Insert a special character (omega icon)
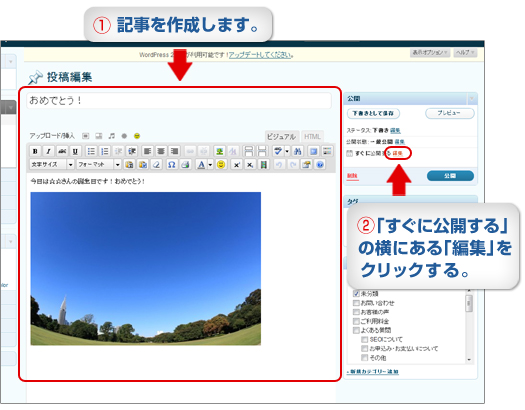 tap(171, 165)
